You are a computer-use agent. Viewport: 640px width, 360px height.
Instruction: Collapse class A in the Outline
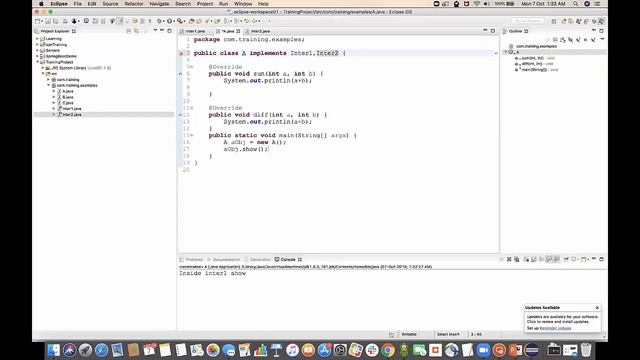click(x=505, y=52)
